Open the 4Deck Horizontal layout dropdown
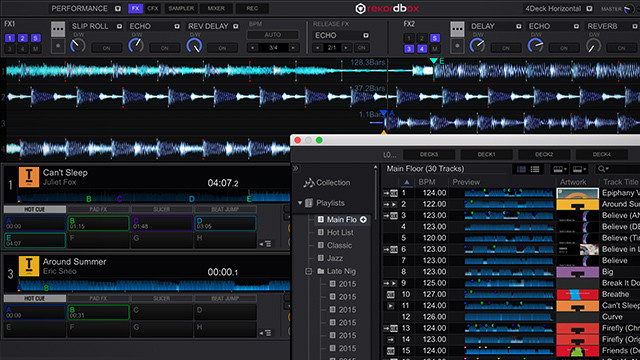 click(589, 9)
